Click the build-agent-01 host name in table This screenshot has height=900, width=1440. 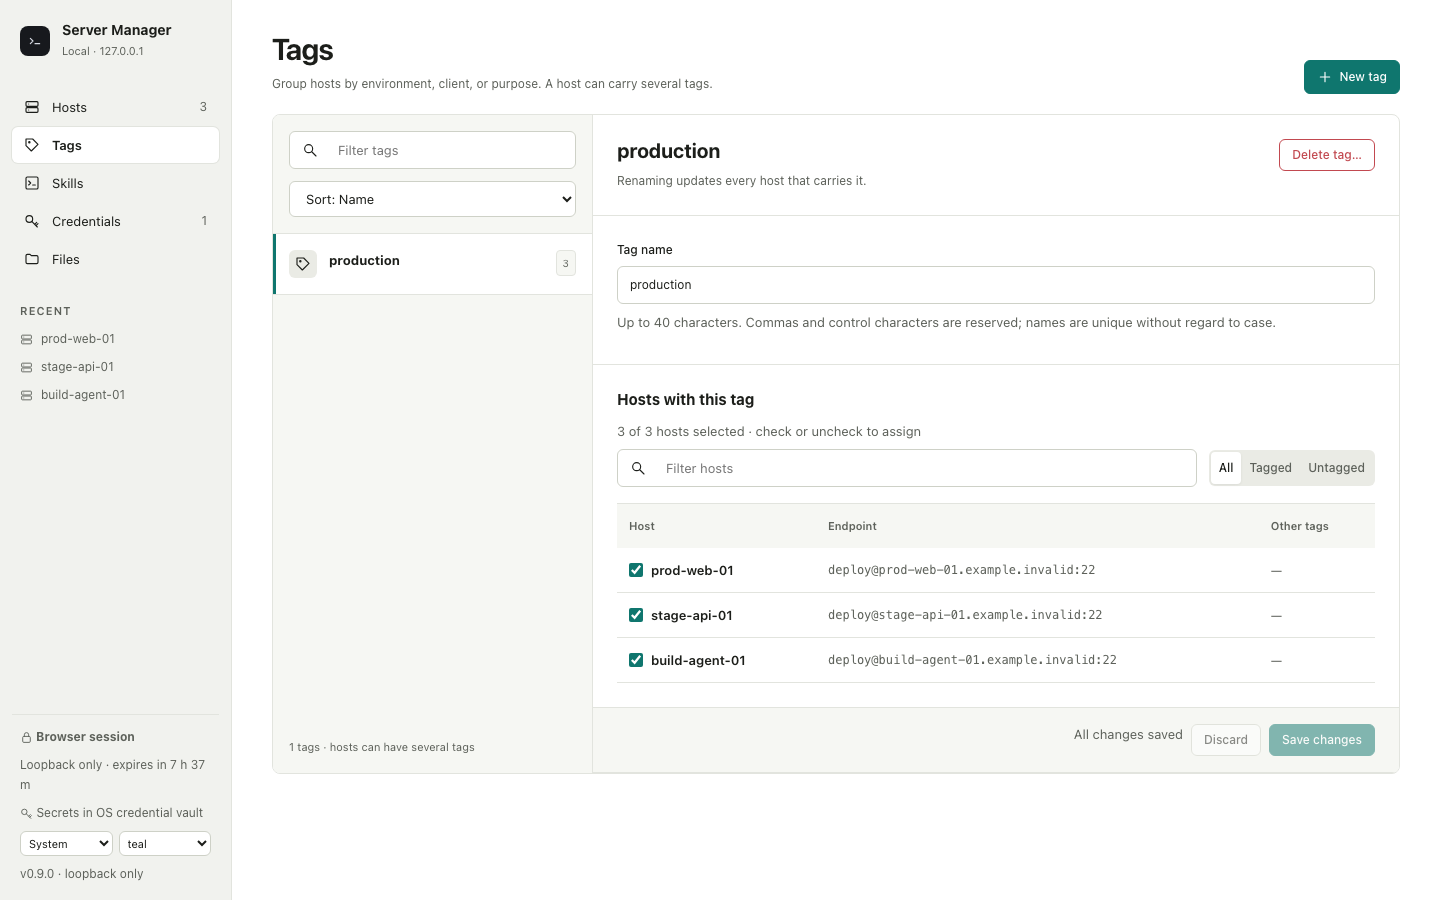coord(698,661)
